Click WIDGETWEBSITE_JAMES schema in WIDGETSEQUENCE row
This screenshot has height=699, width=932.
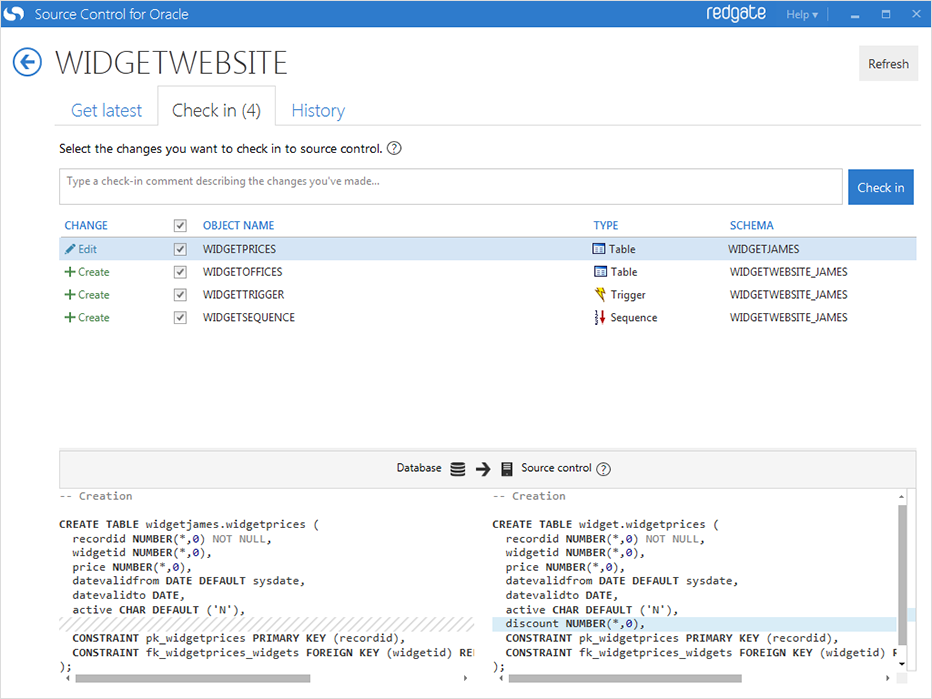pyautogui.click(x=788, y=317)
